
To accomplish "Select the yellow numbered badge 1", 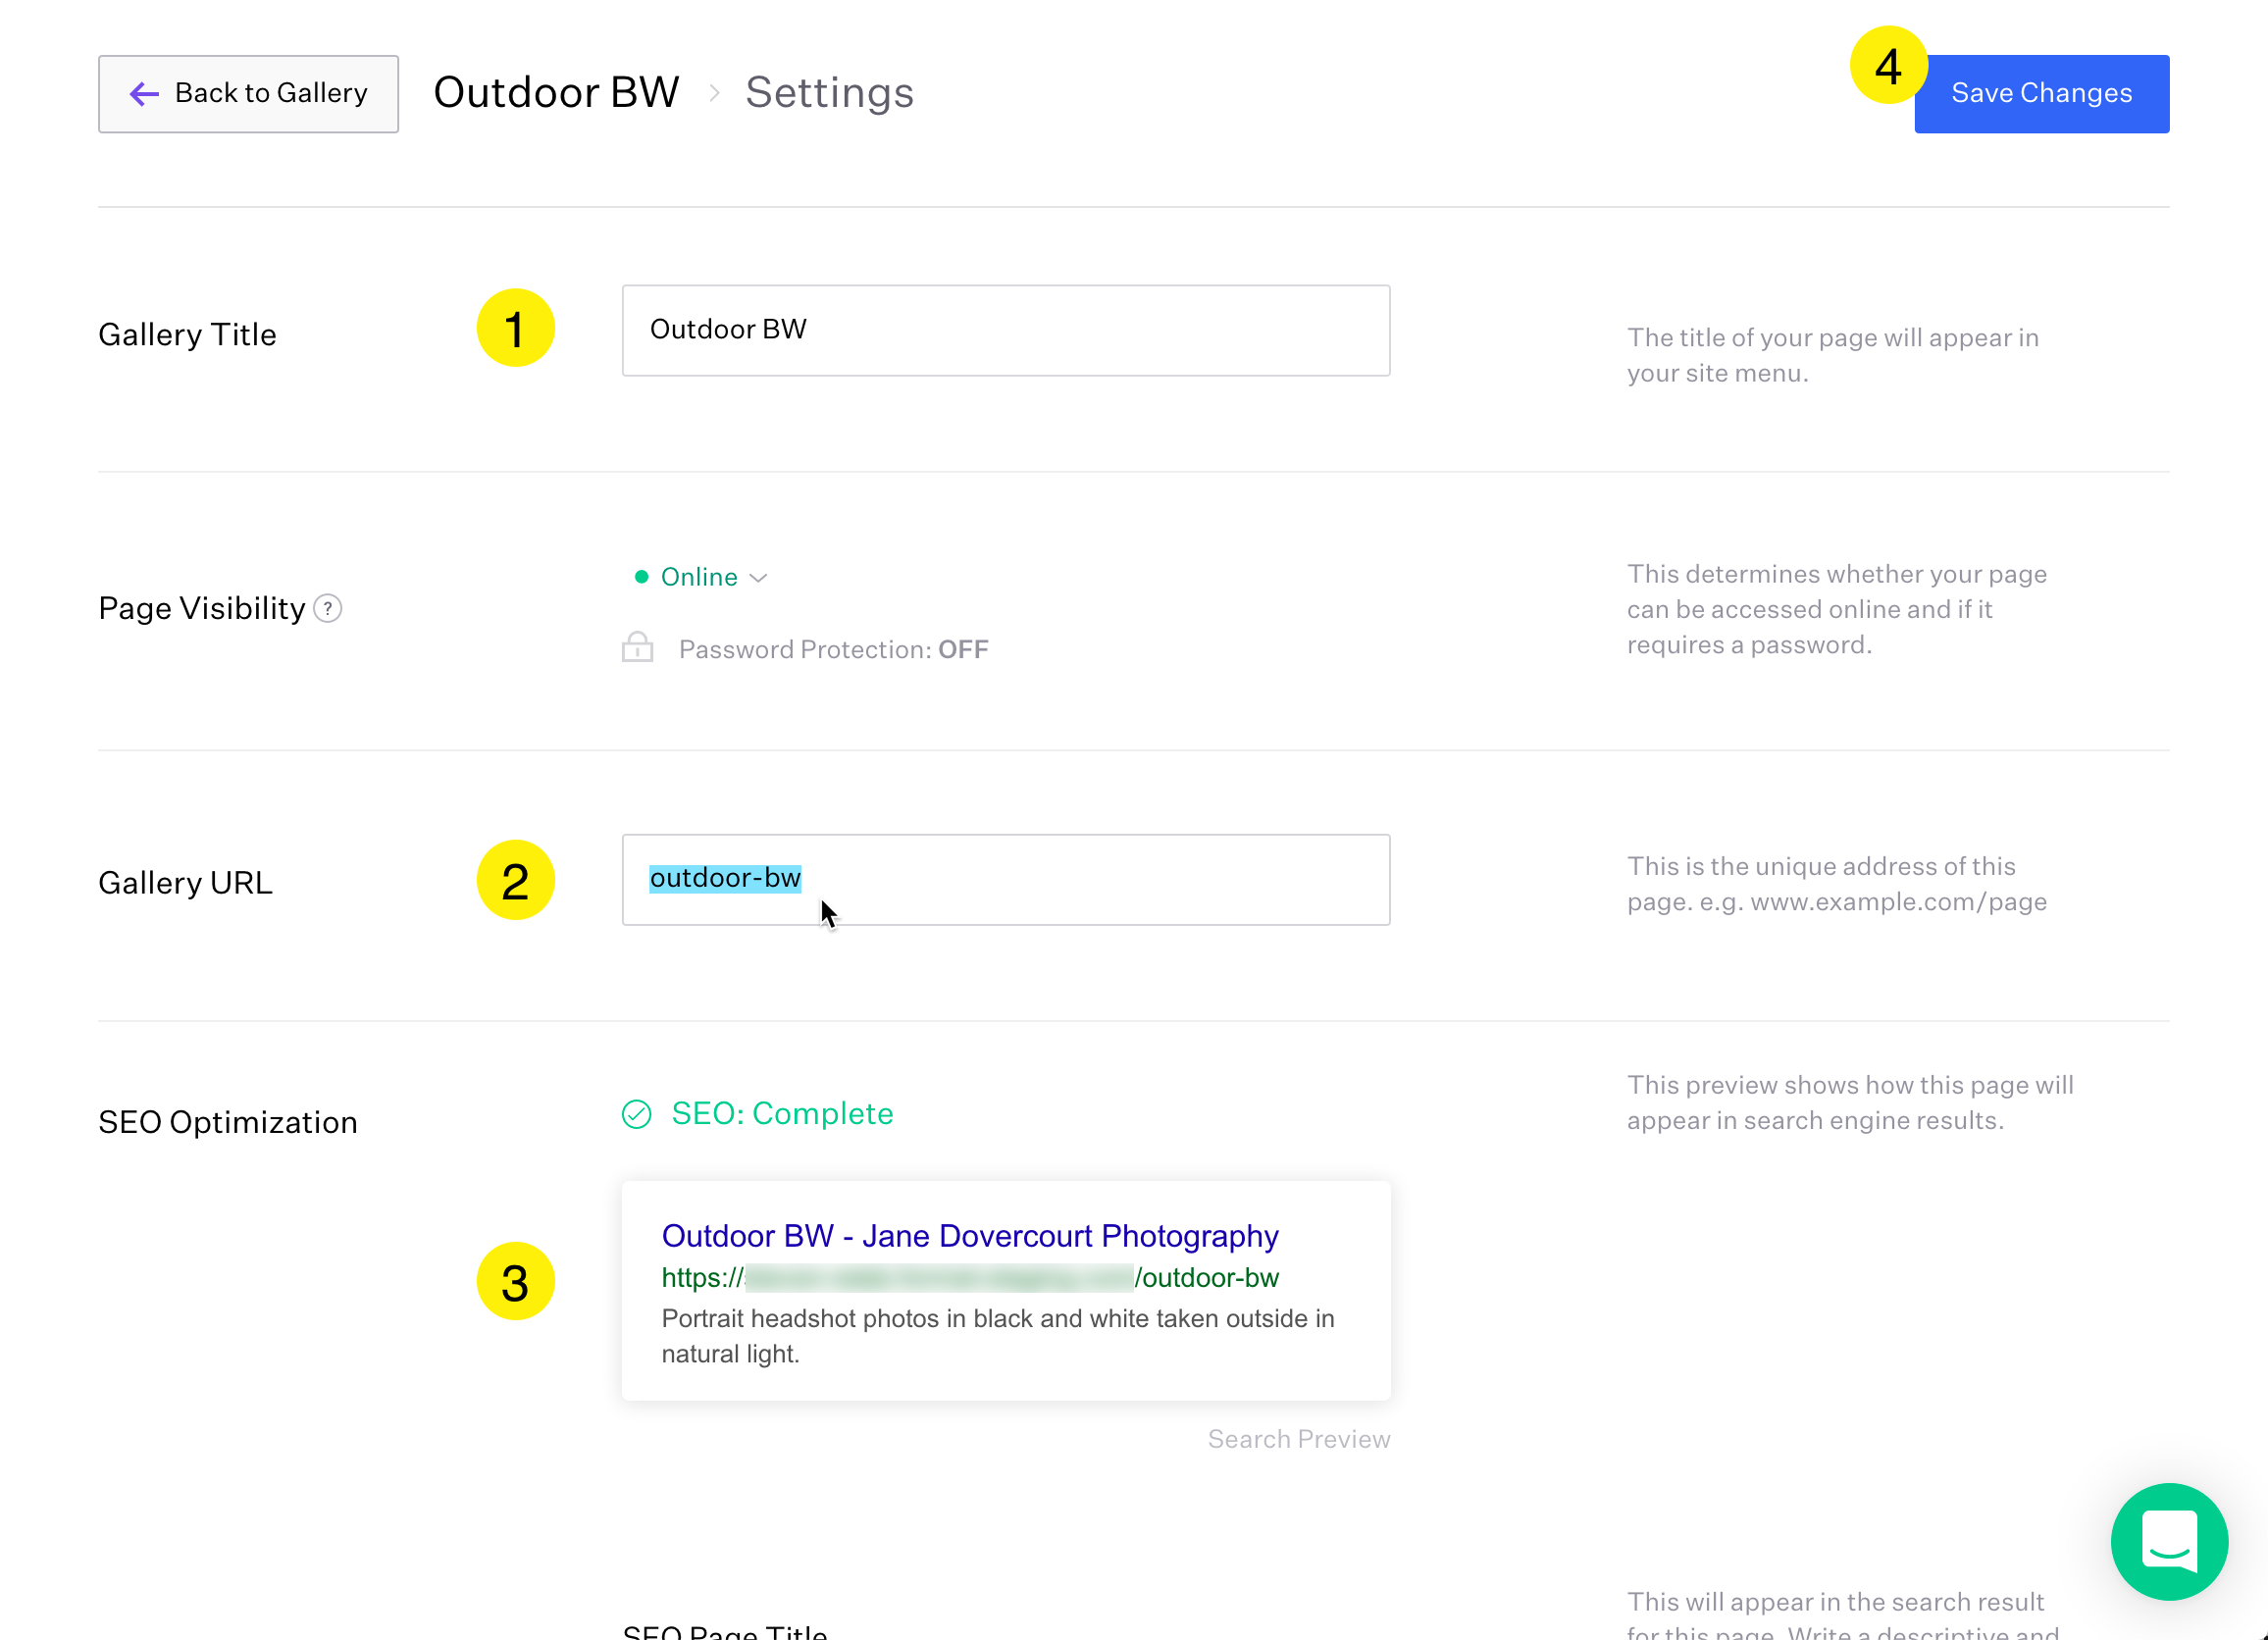I will point(516,328).
